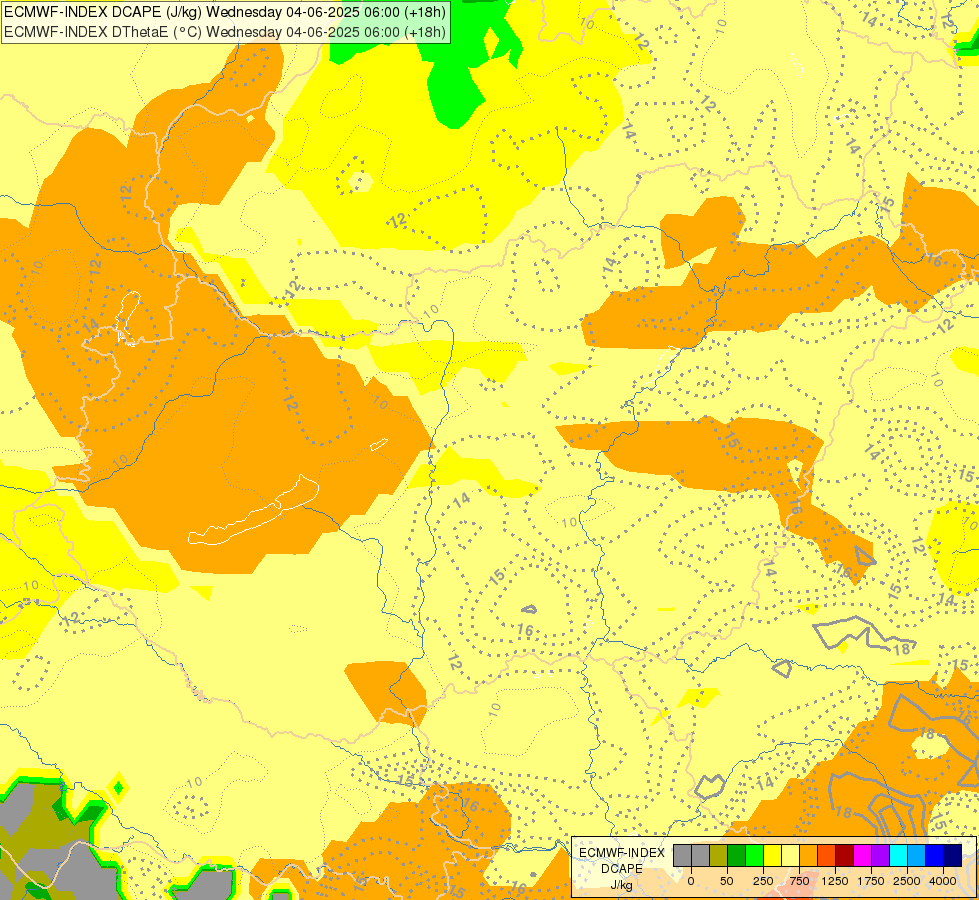The image size is (979, 900).
Task: Click the olive swatch in the DCAPE legend
Action: pyautogui.click(x=719, y=855)
